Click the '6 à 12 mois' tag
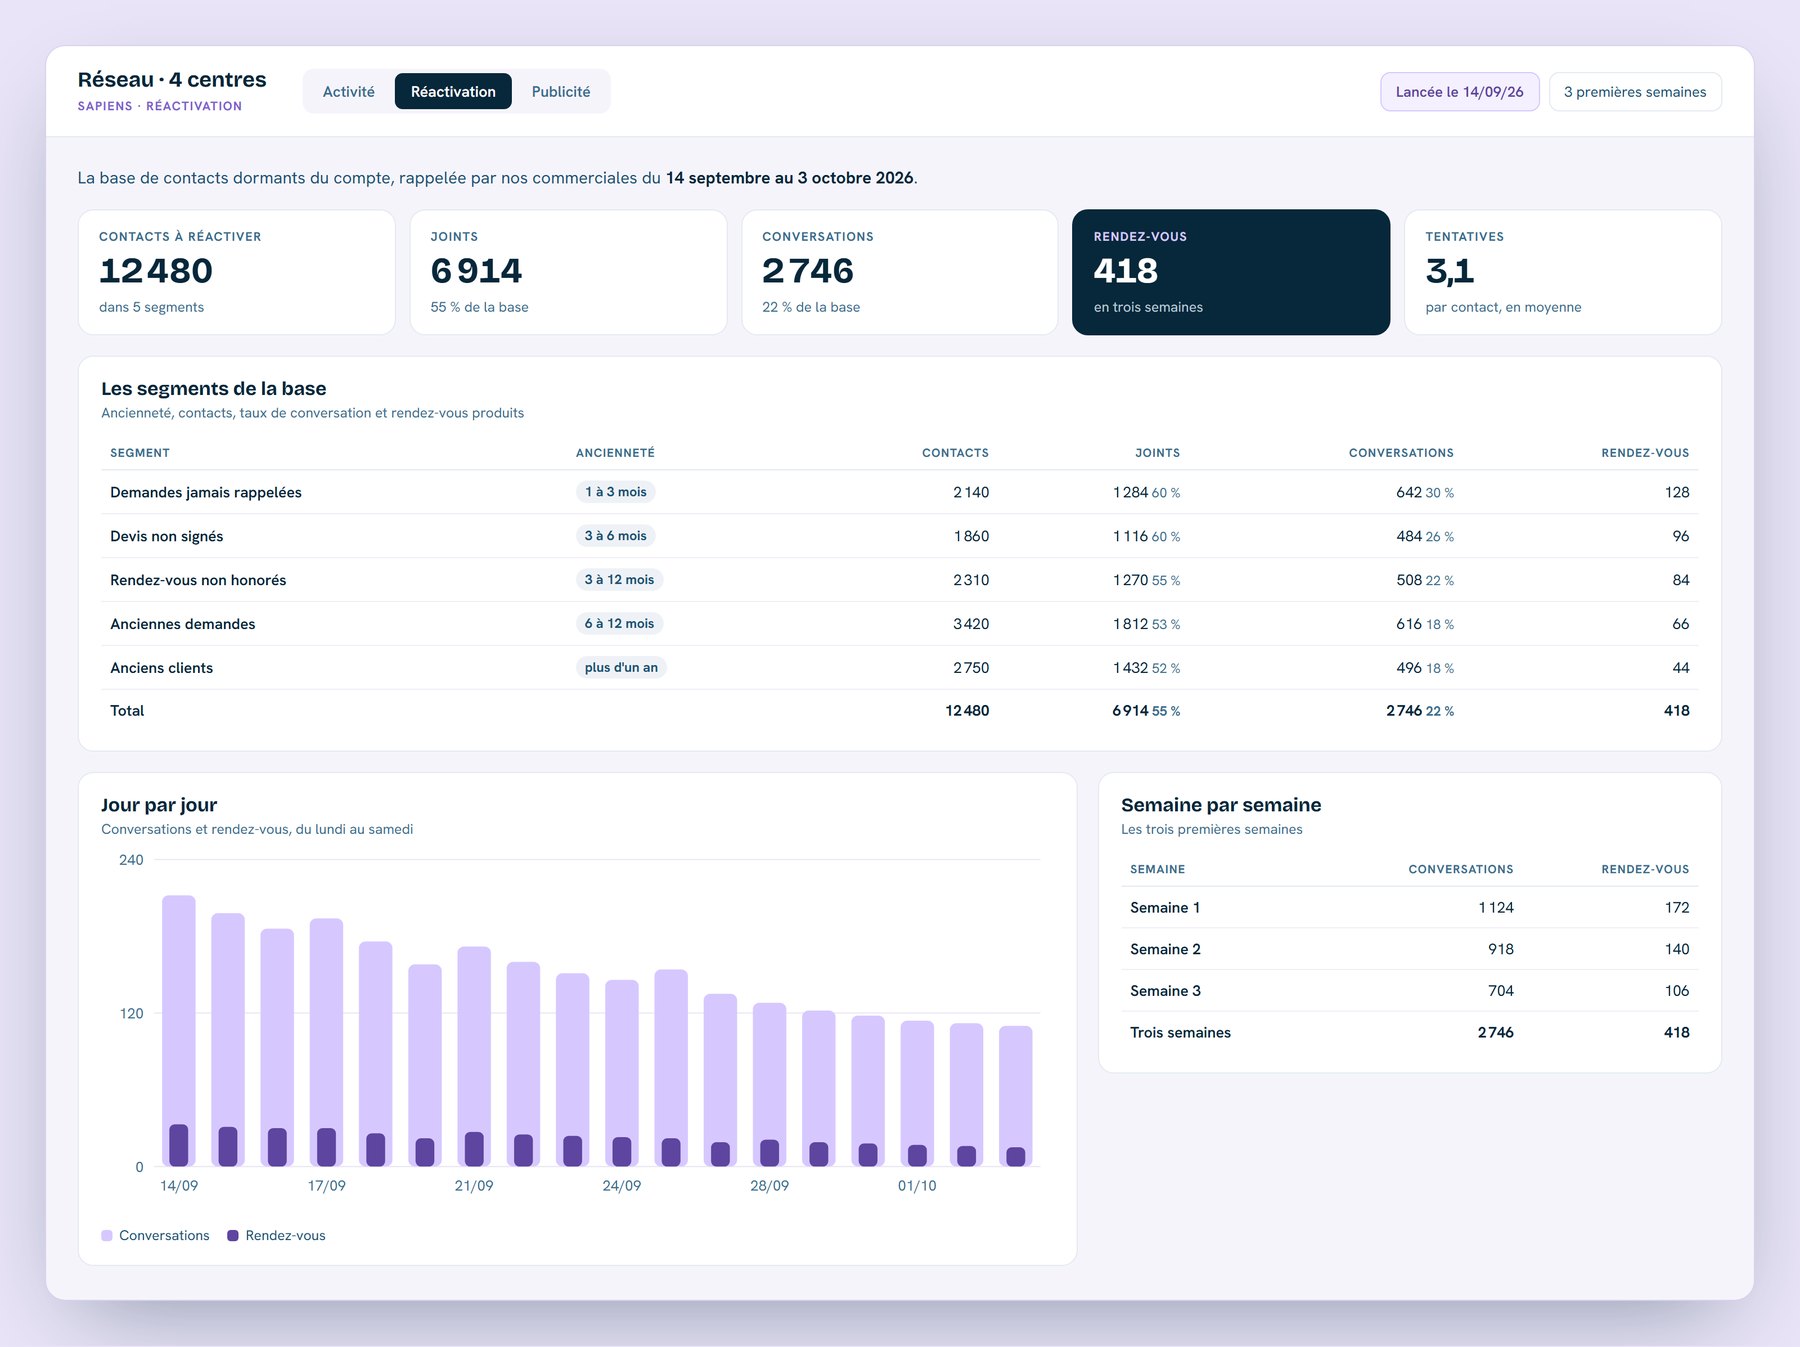This screenshot has height=1347, width=1800. (x=620, y=624)
